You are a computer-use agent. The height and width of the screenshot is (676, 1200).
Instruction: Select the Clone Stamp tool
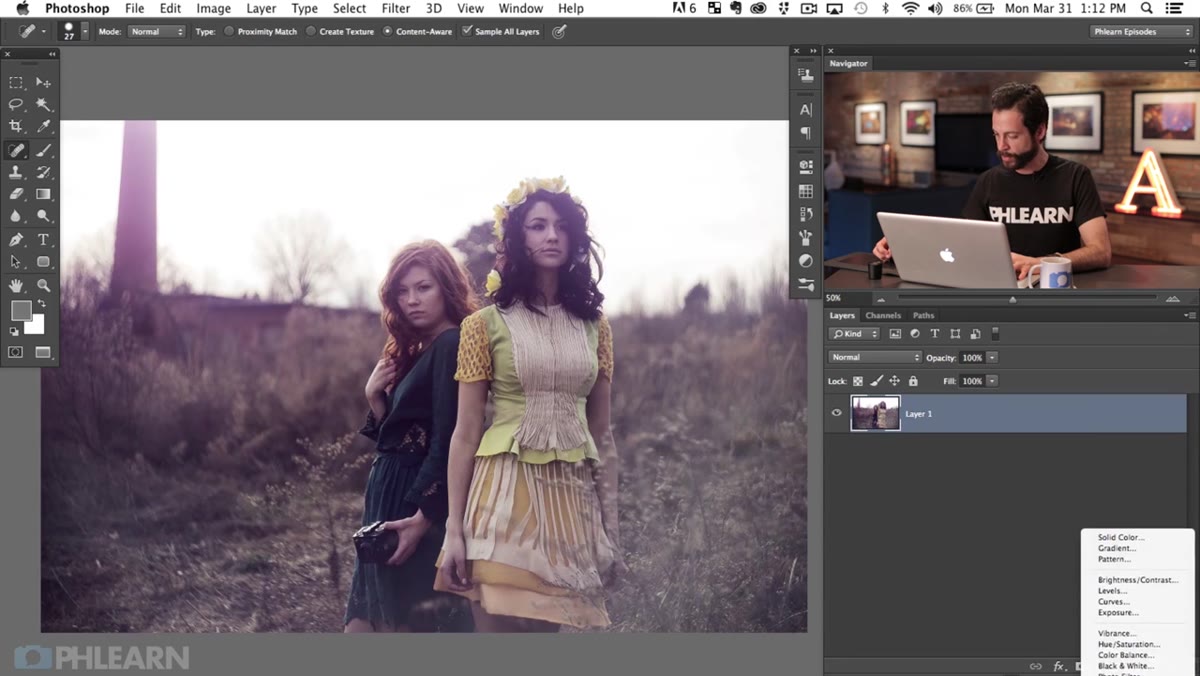16,172
